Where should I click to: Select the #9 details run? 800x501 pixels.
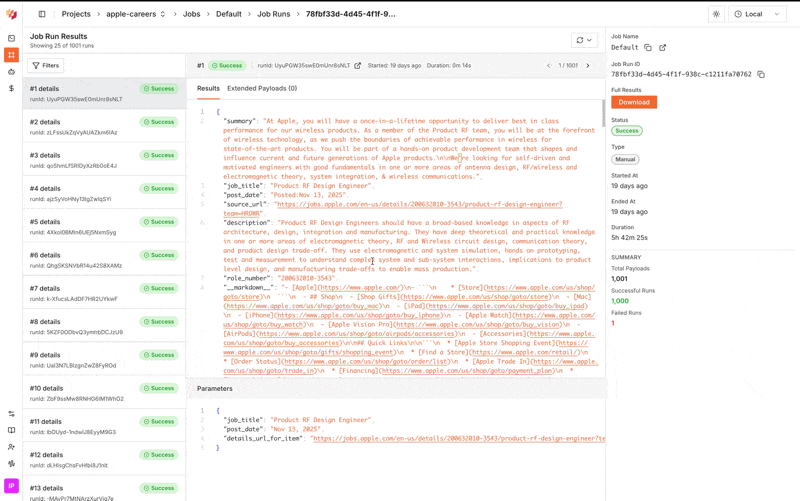pos(104,360)
